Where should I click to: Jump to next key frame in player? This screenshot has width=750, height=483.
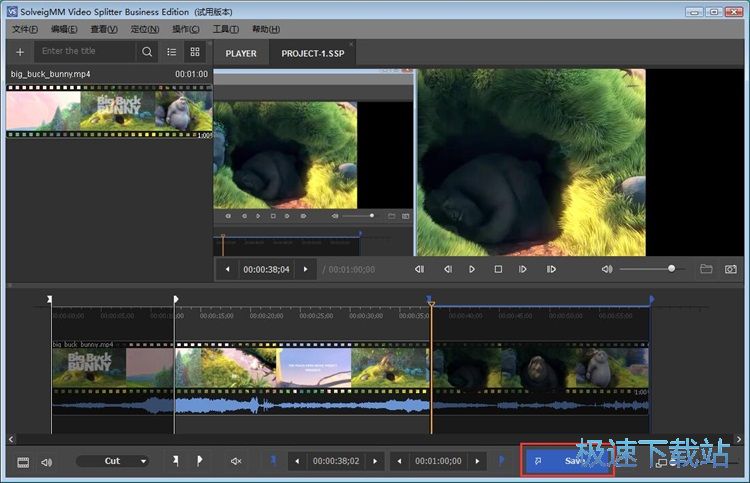click(x=551, y=269)
